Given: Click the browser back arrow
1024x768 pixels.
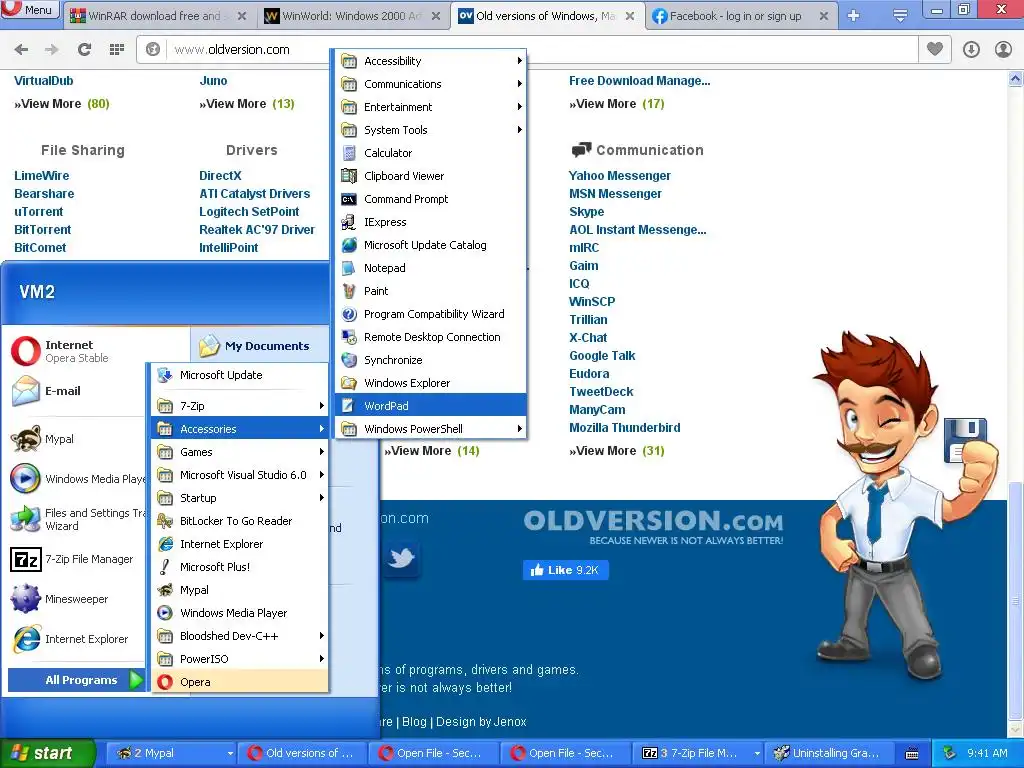Looking at the screenshot, I should click(x=22, y=49).
